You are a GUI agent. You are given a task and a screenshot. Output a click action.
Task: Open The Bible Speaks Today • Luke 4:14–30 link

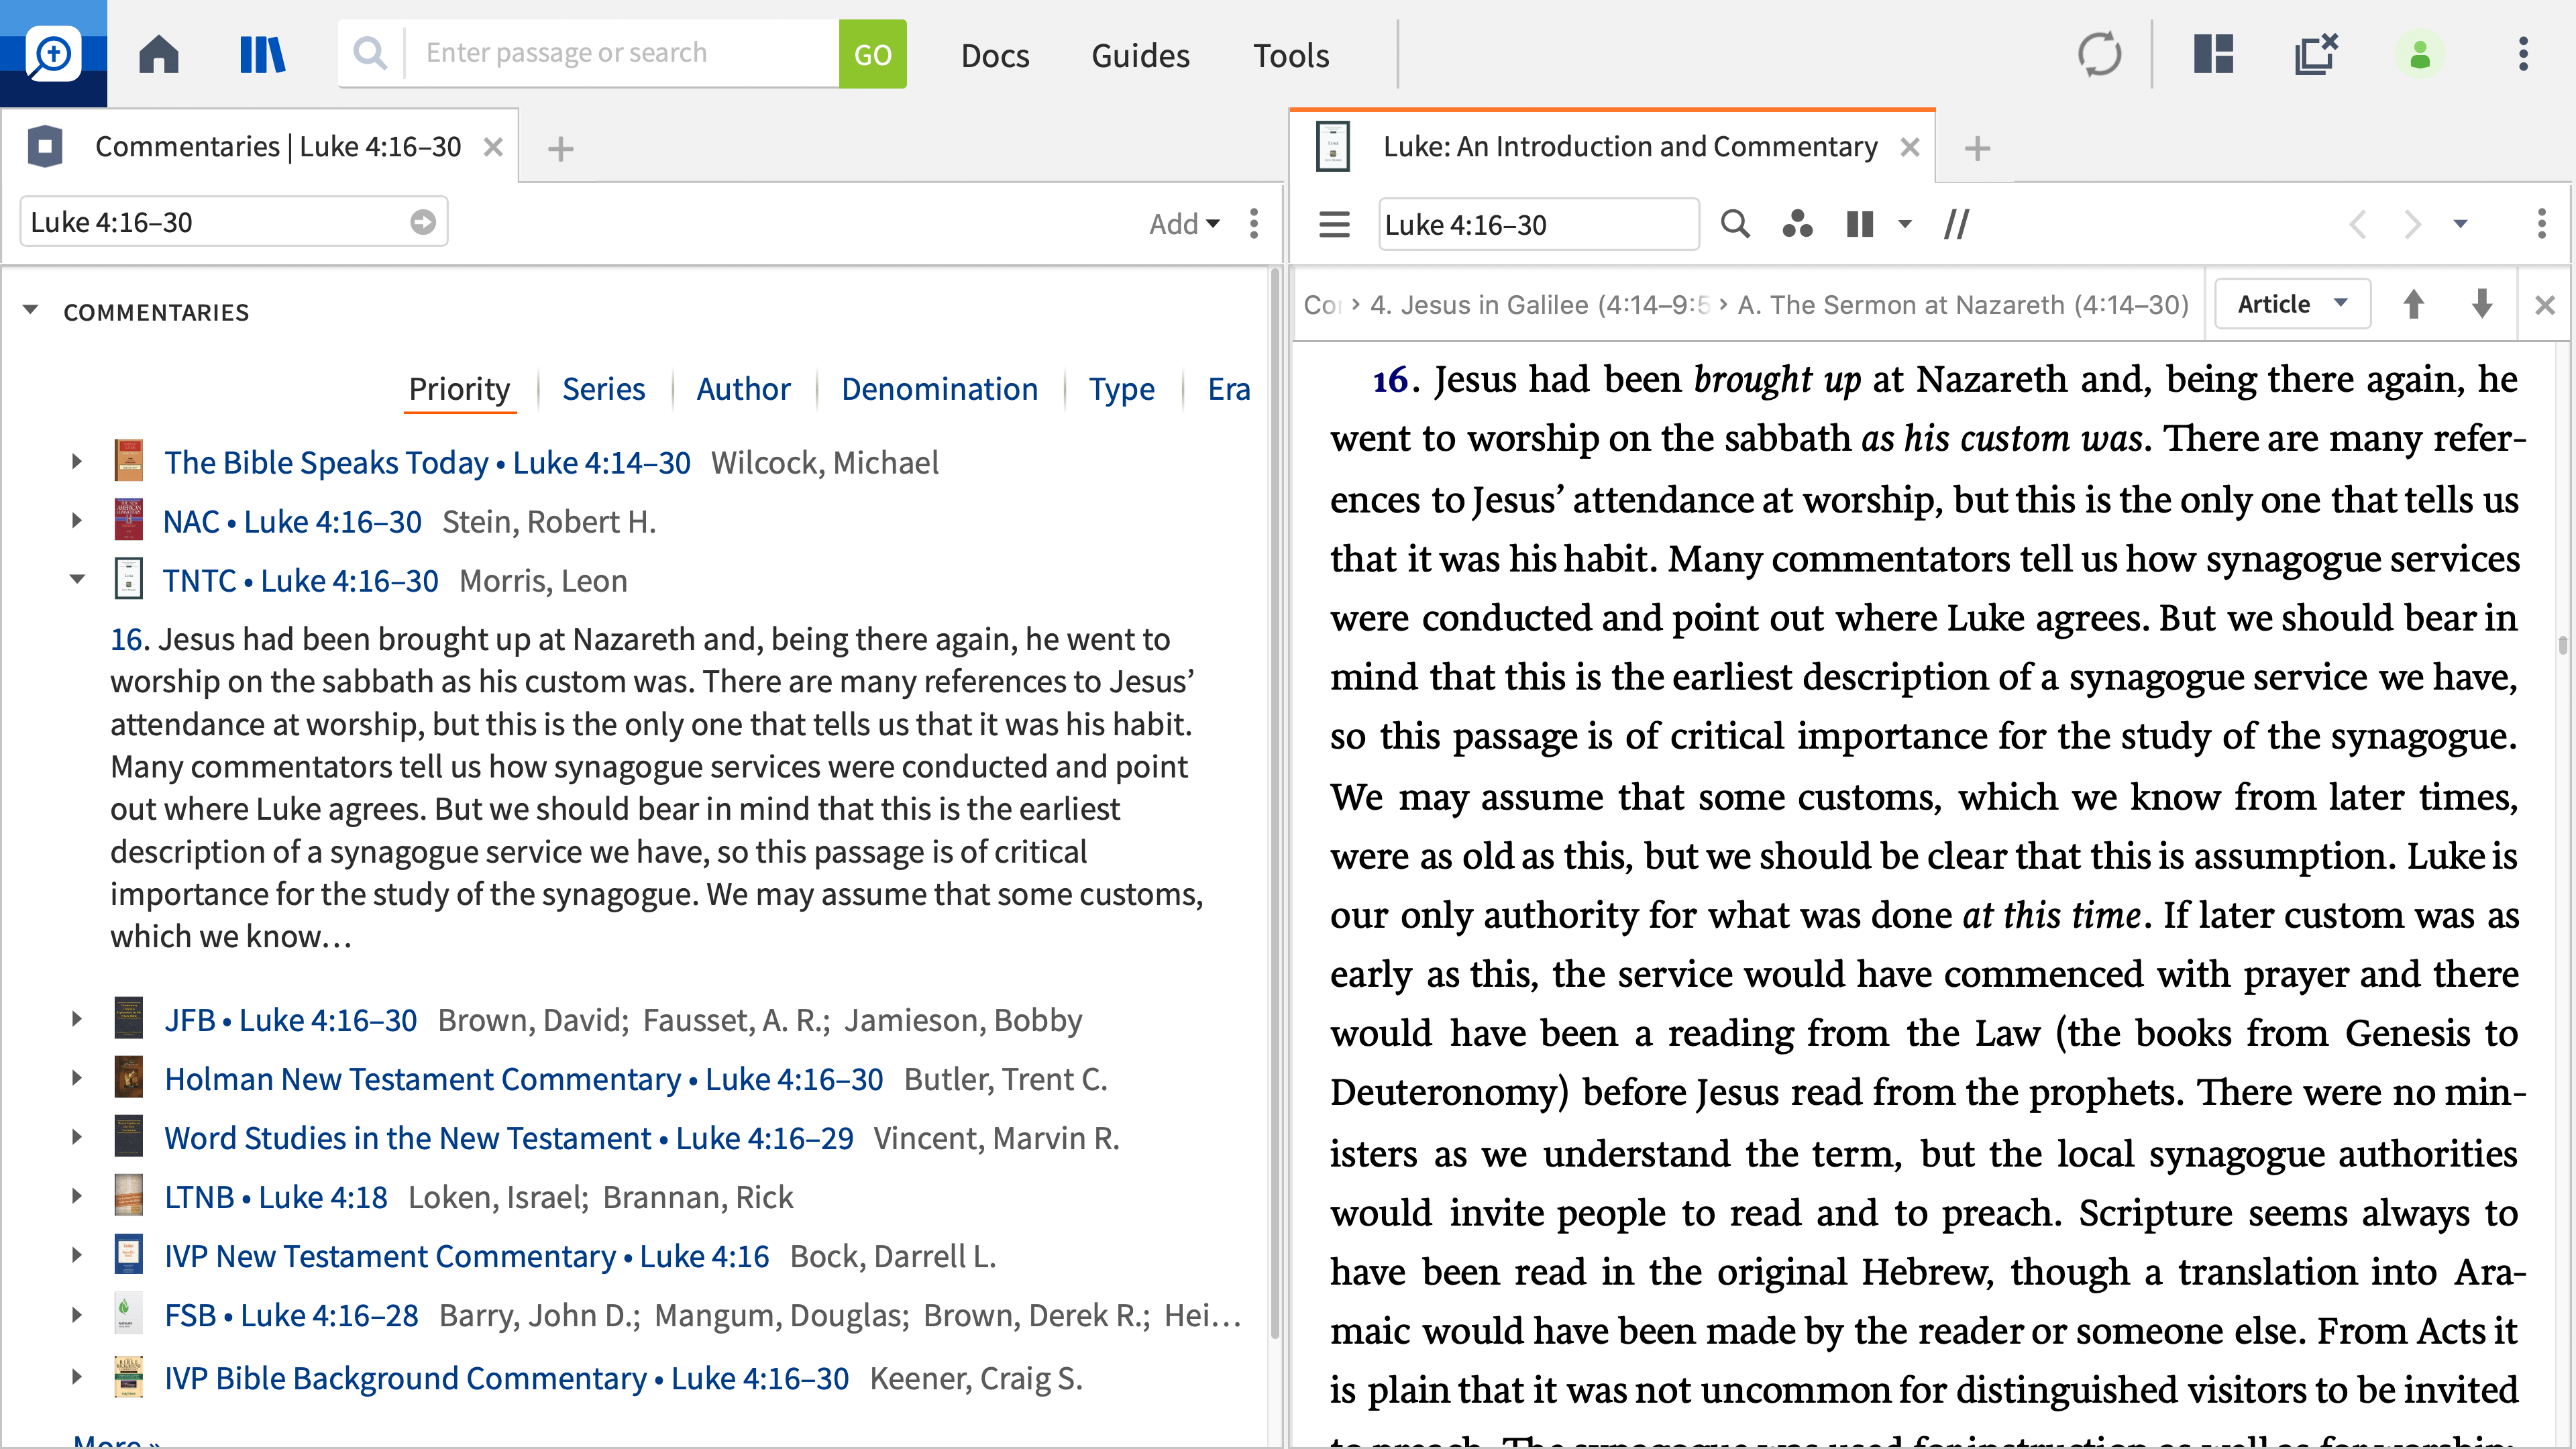coord(427,462)
